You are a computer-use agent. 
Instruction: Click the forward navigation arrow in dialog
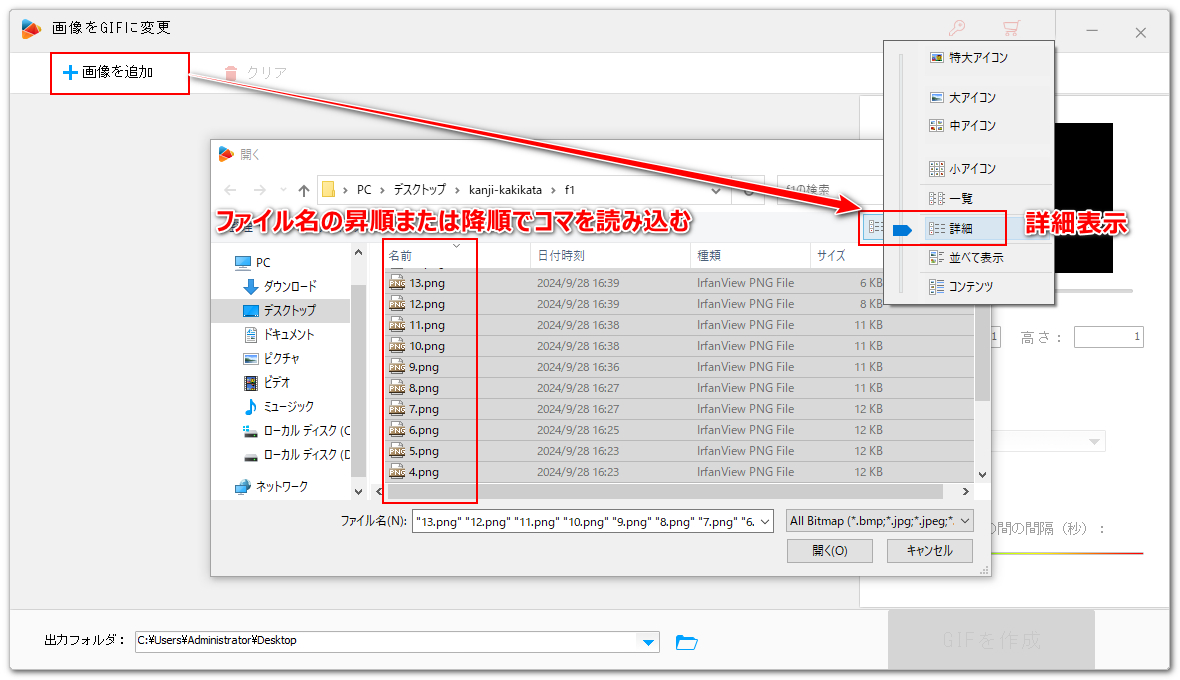(x=259, y=190)
